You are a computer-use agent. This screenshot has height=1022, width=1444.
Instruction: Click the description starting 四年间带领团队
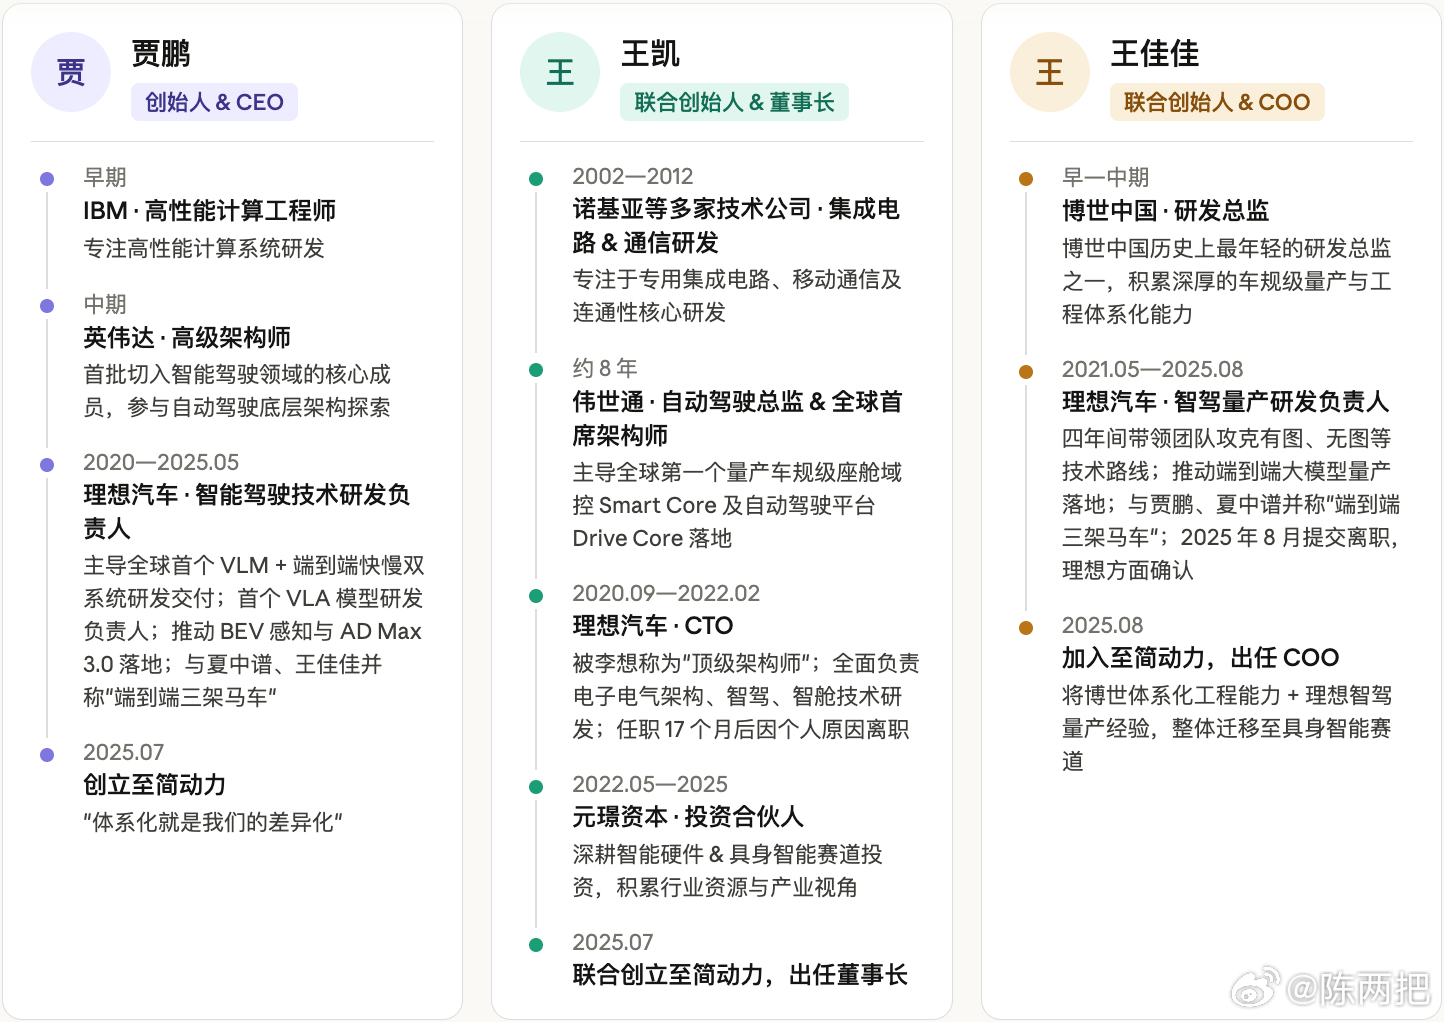(1231, 504)
